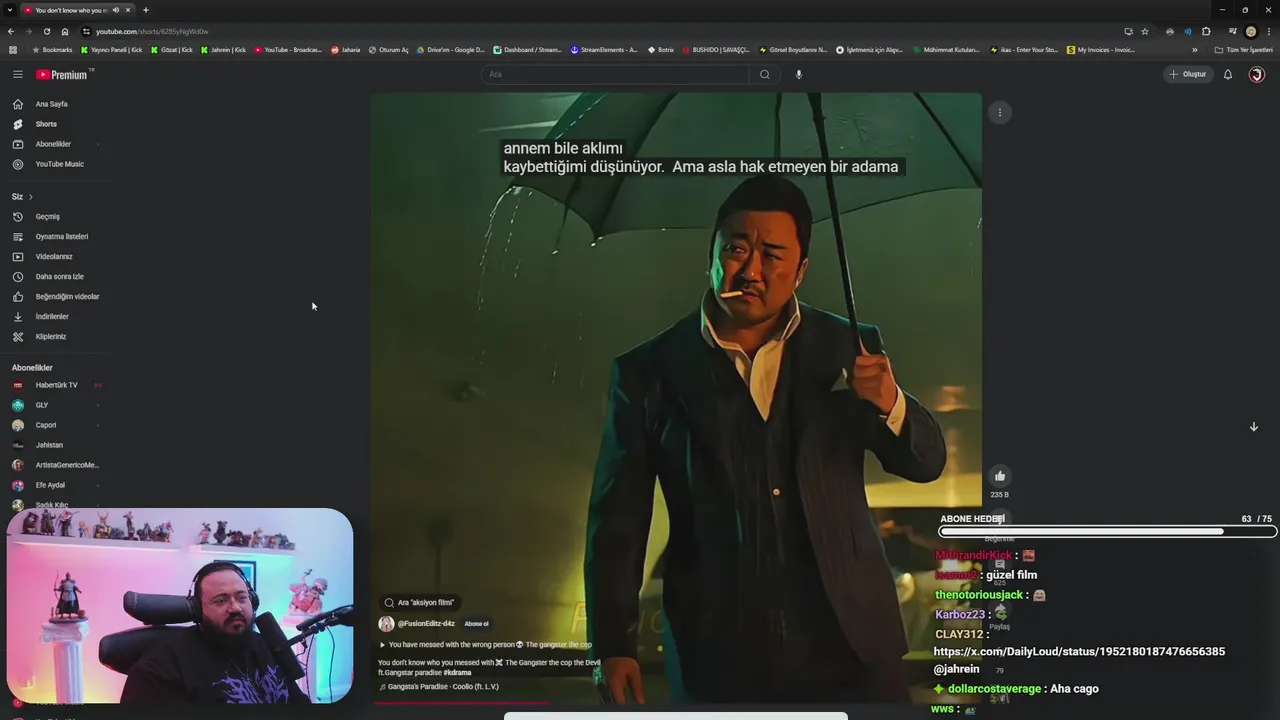Subscribe with the Abone ol button

pos(476,624)
